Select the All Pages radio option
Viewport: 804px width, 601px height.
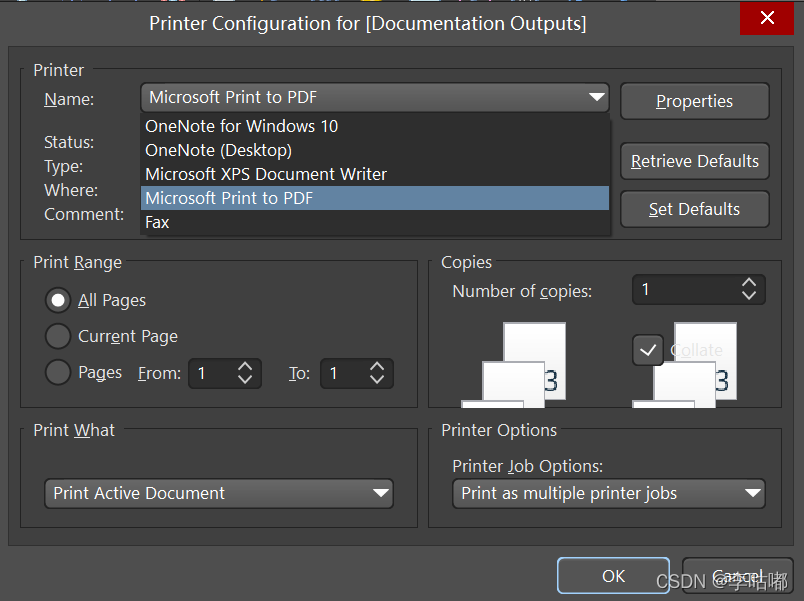(58, 300)
